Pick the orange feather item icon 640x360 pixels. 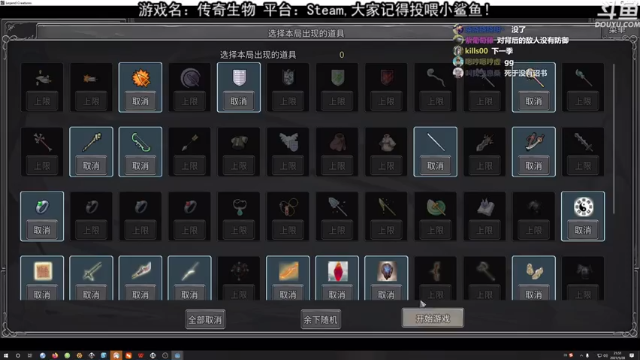(288, 271)
